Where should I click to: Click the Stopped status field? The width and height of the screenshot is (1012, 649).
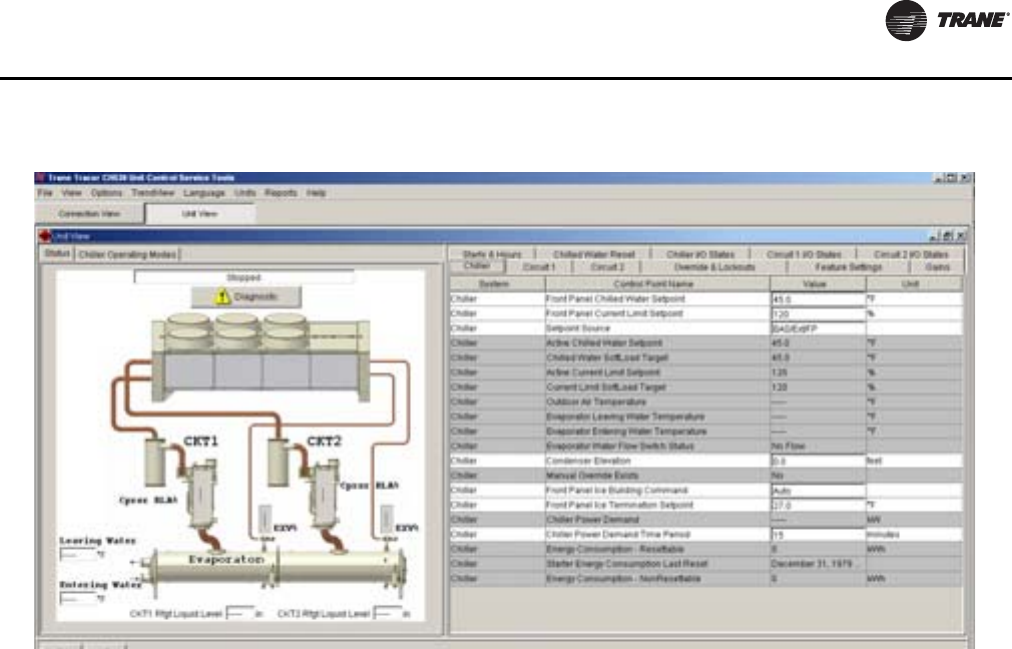(x=243, y=277)
